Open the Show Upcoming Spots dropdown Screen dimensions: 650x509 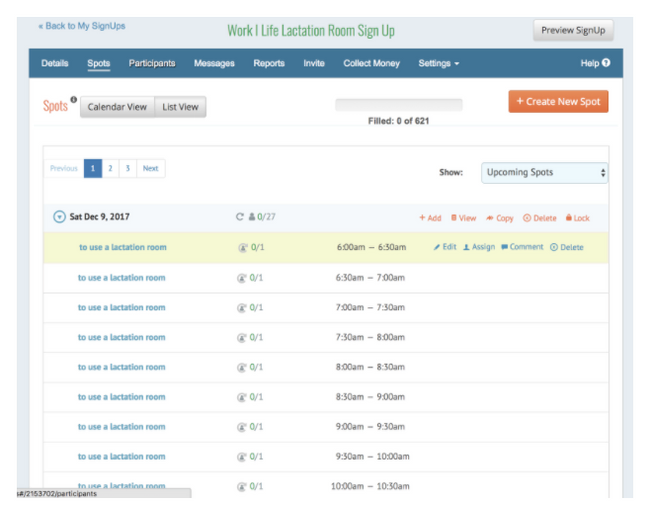coord(544,172)
